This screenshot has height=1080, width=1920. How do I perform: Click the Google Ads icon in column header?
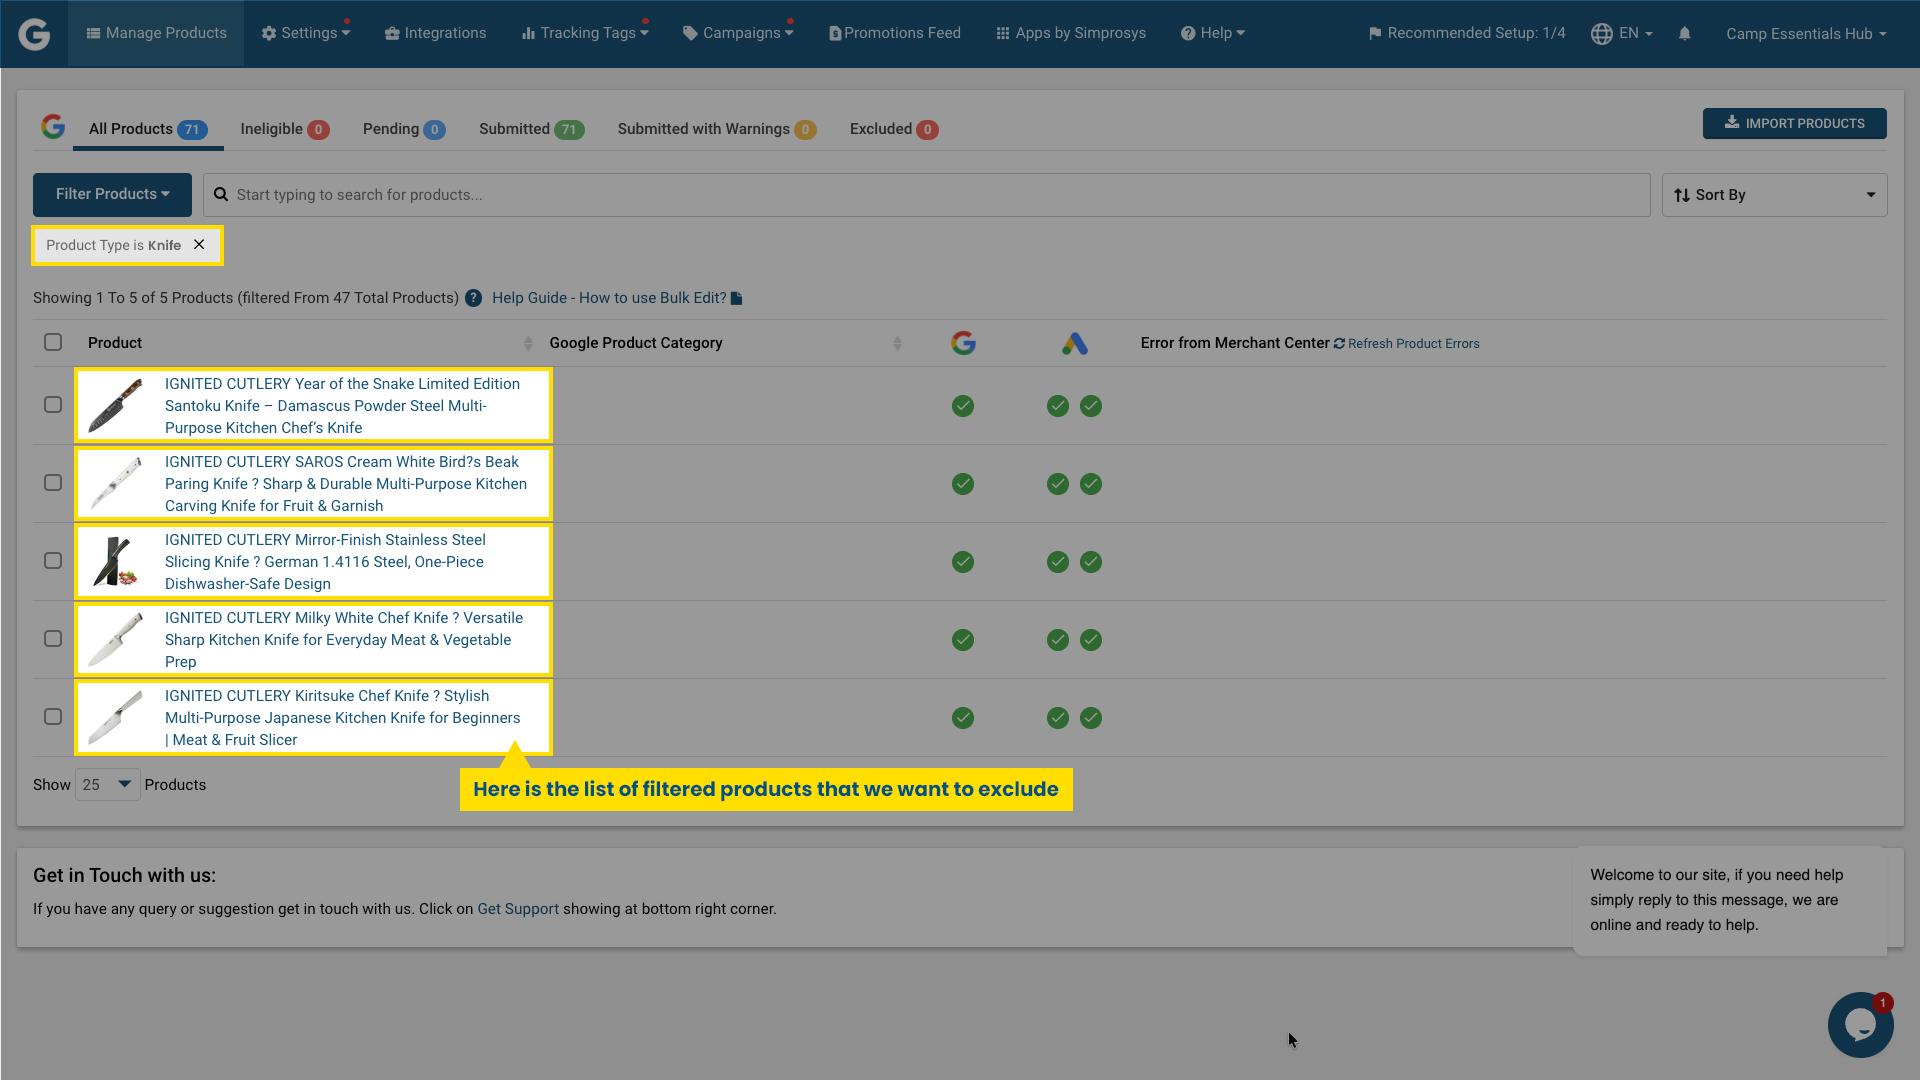click(x=1075, y=342)
